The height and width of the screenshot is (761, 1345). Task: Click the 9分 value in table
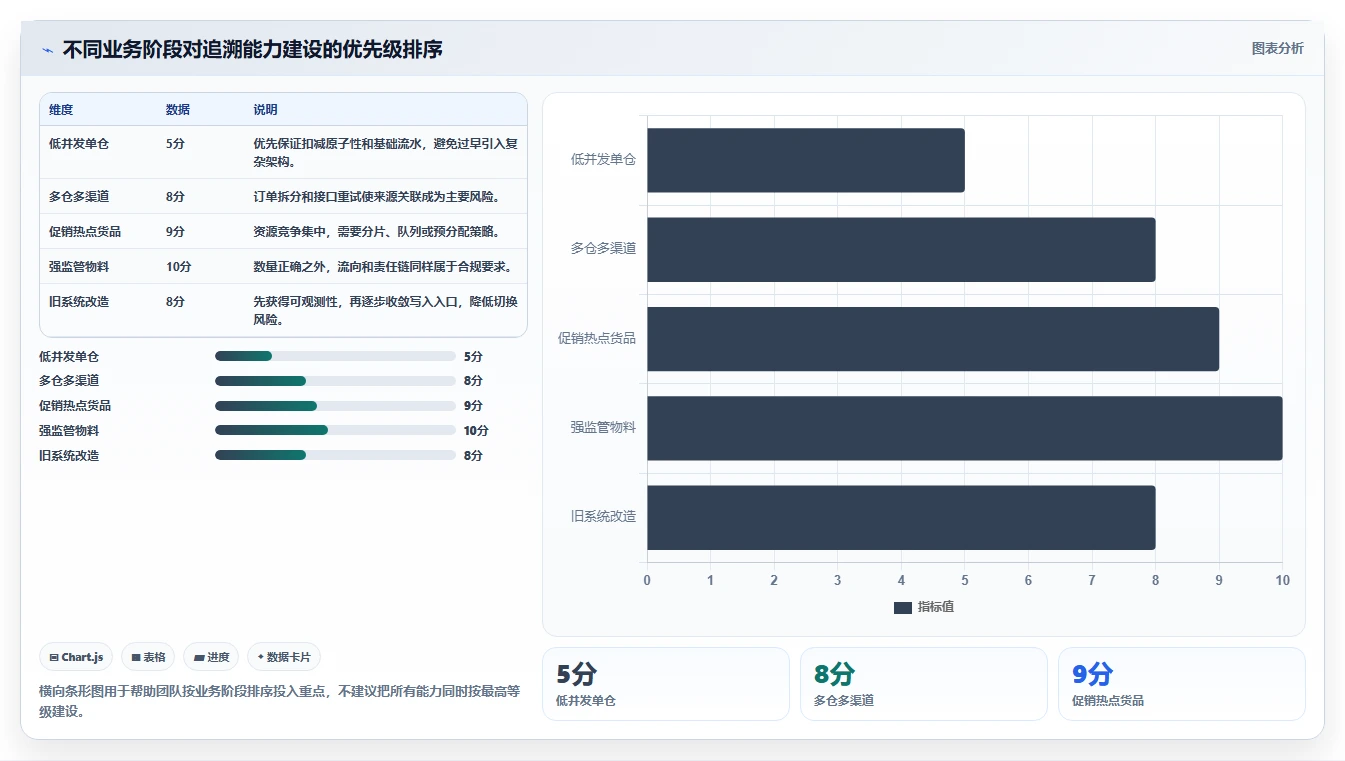point(175,231)
